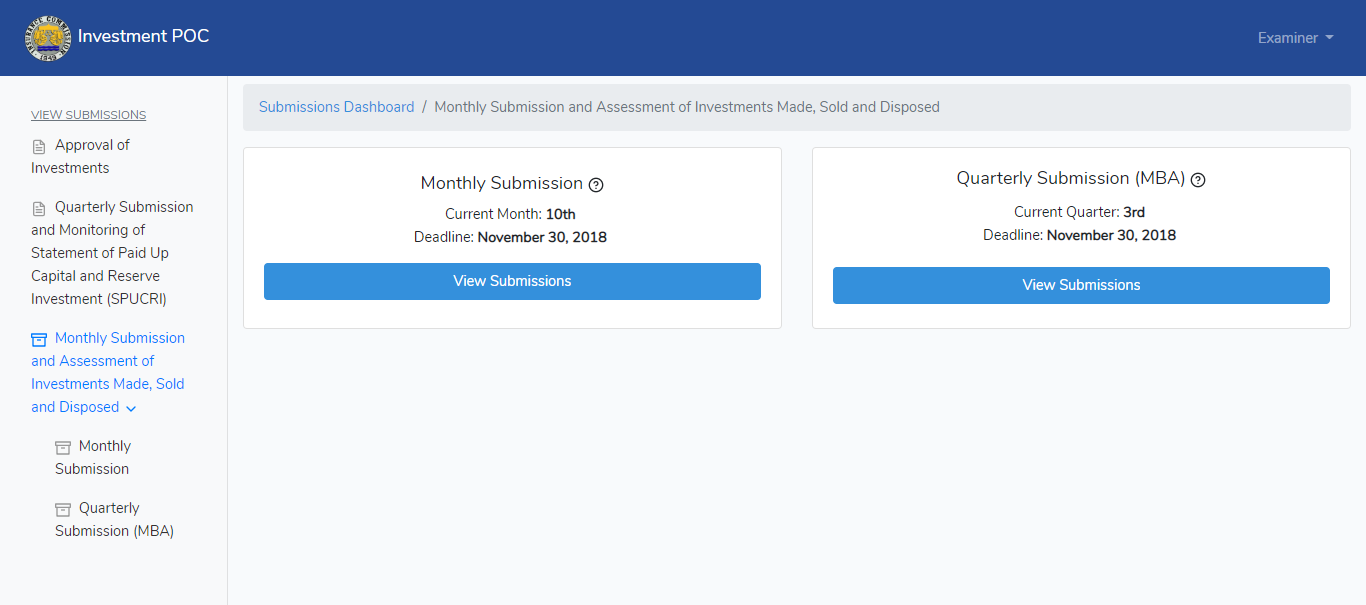Click the archive icon beside Monthly Submission and Assessment
Viewport: 1366px width, 605px height.
click(x=39, y=339)
